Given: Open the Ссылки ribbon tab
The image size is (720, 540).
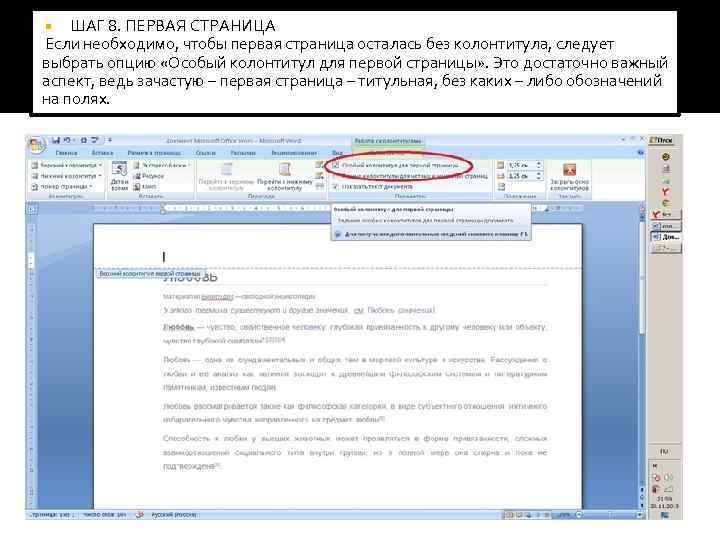Looking at the screenshot, I should (206, 153).
